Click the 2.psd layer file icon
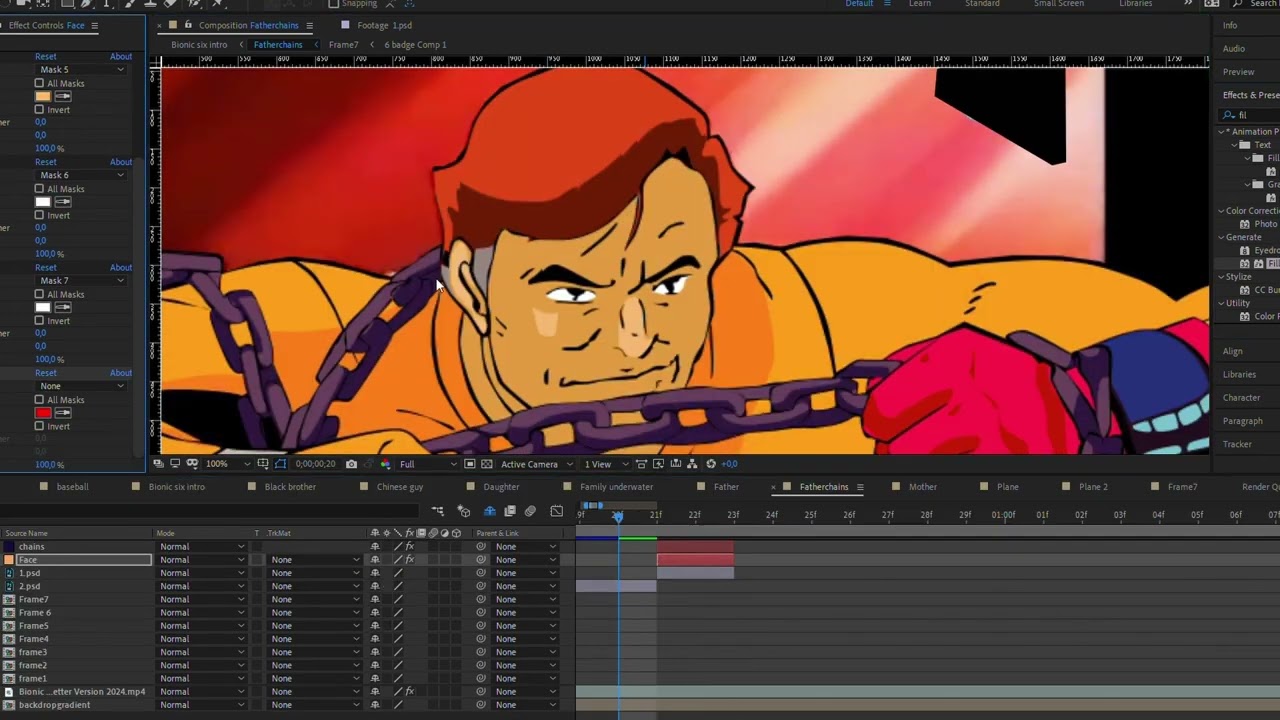This screenshot has height=720, width=1280. coord(9,586)
